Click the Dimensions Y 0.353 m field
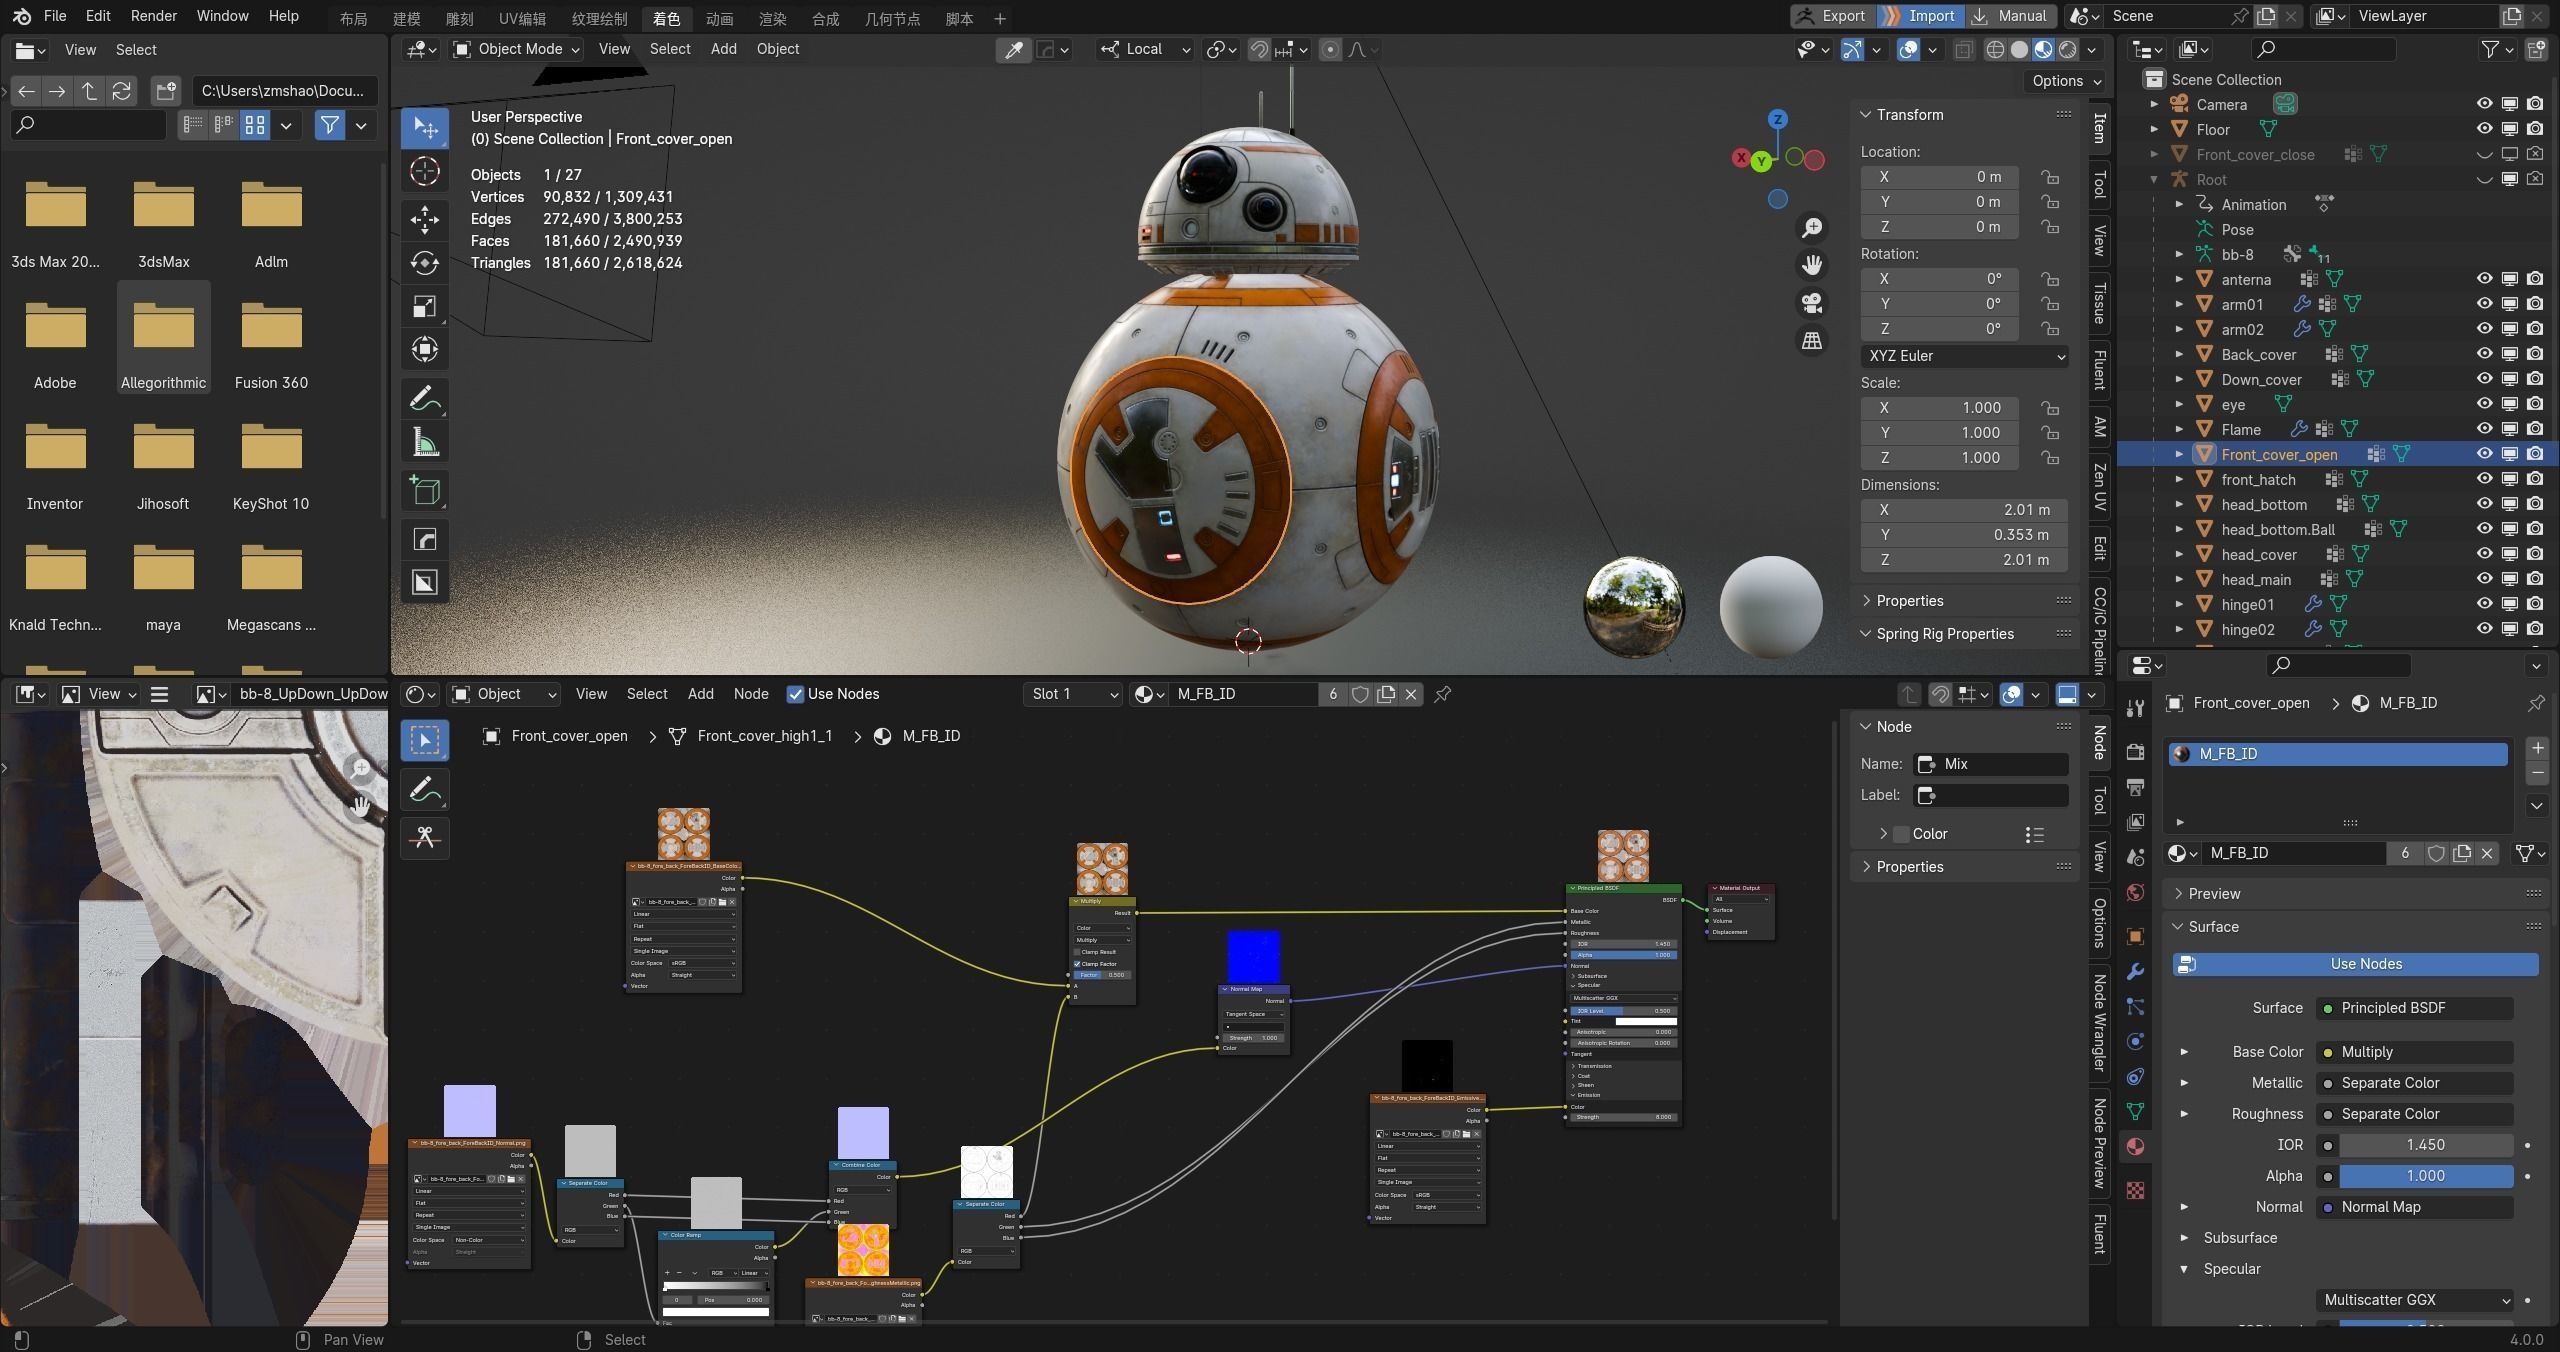The width and height of the screenshot is (2560, 1352). [x=1964, y=535]
